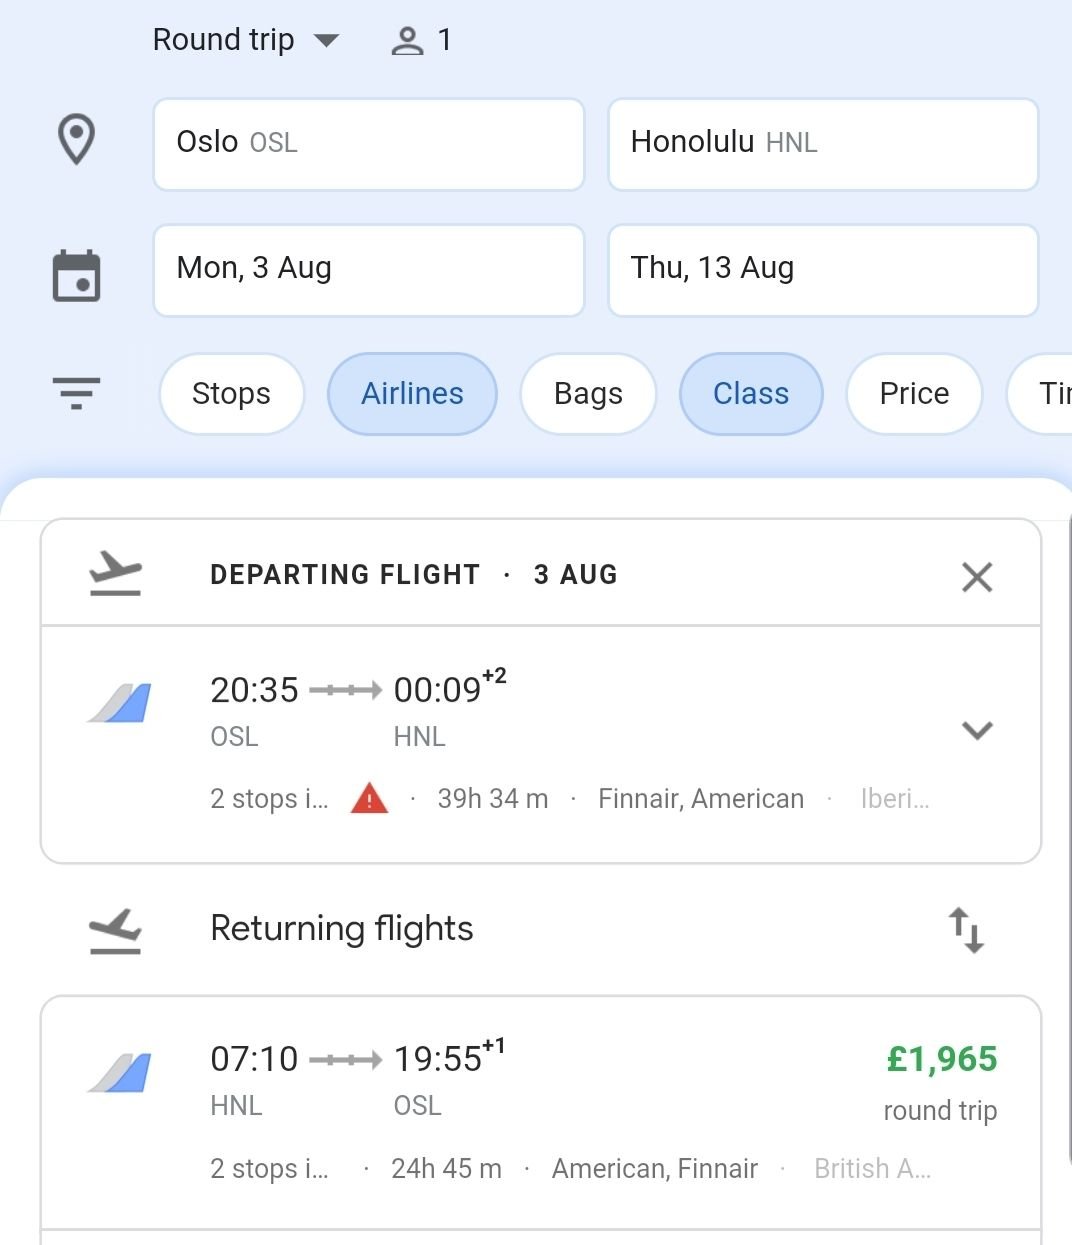Click the calendar icon
The height and width of the screenshot is (1245, 1072).
76,275
